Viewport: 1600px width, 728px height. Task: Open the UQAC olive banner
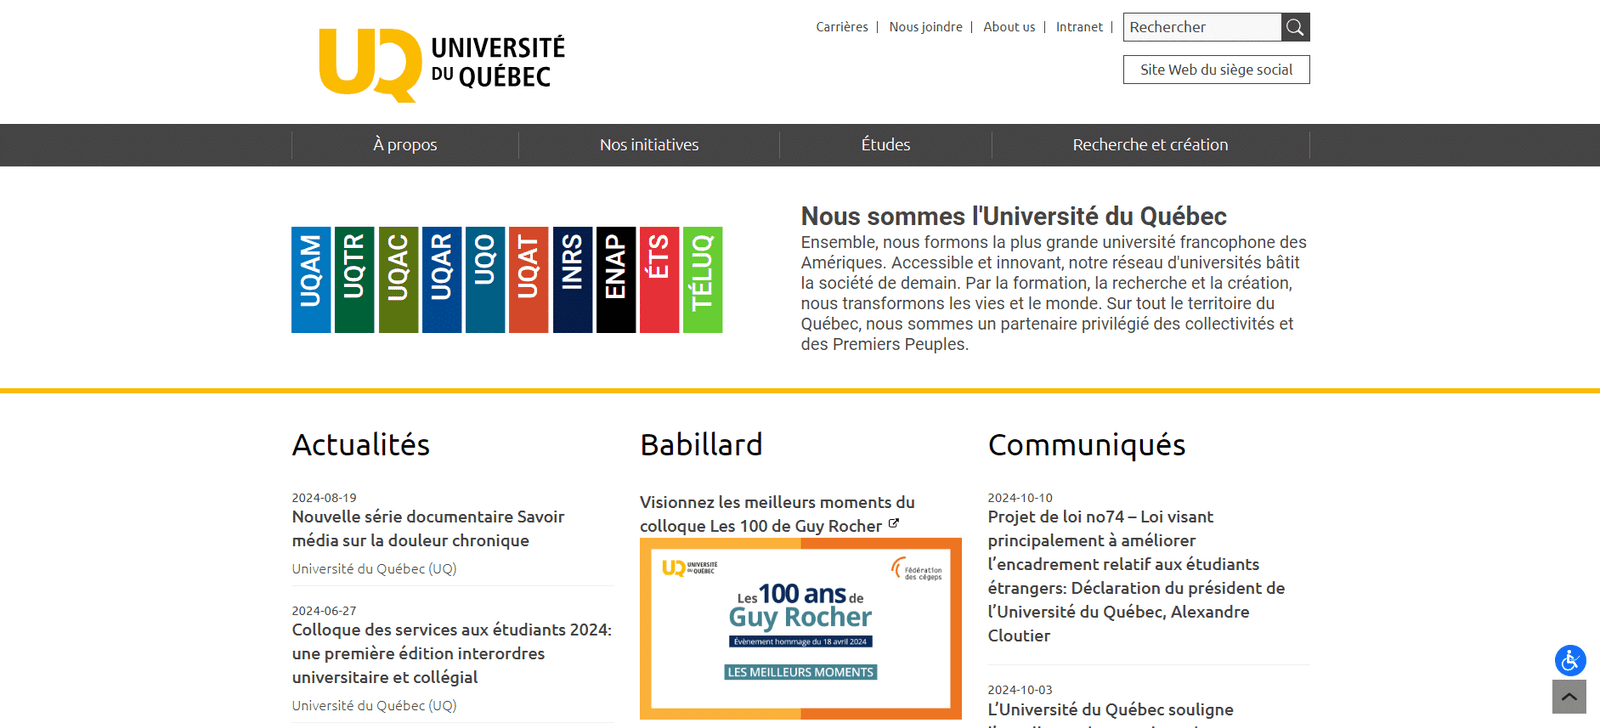(x=398, y=280)
